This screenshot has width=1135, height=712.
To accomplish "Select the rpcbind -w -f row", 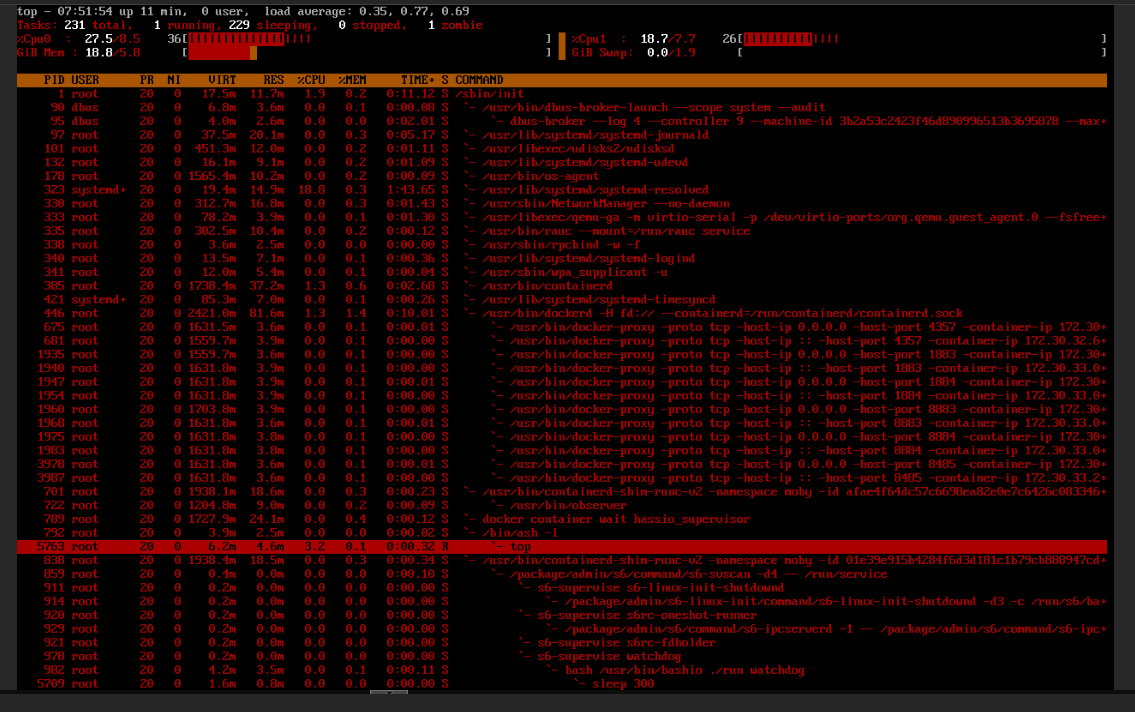I will pyautogui.click(x=562, y=245).
